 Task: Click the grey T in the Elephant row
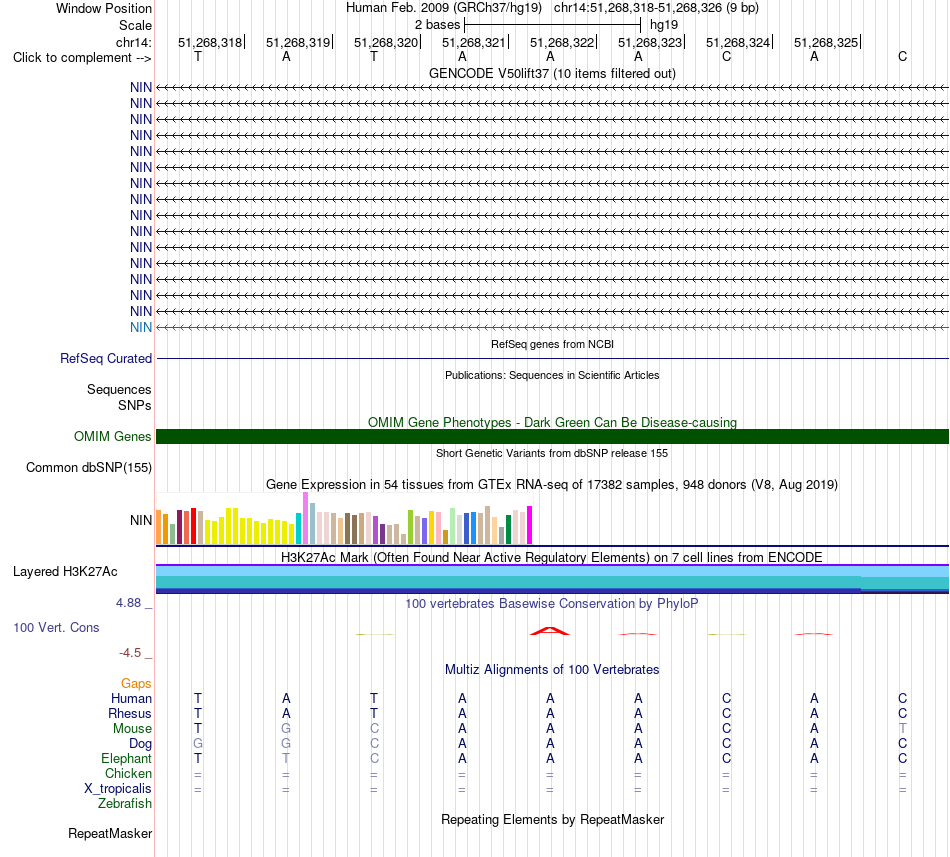(x=286, y=758)
